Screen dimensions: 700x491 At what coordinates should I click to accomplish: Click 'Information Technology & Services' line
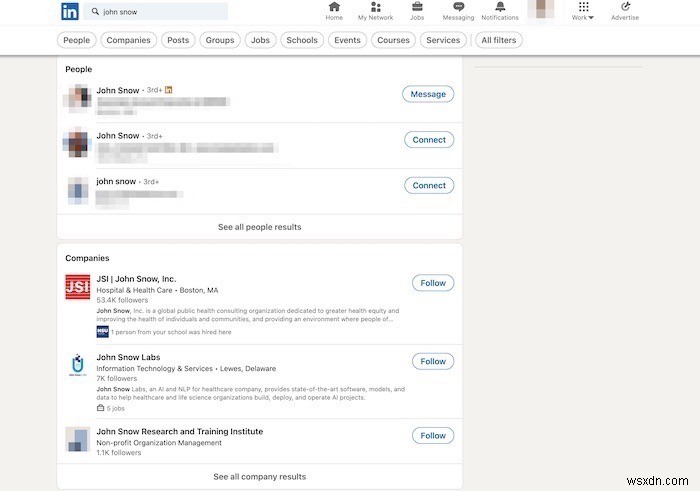[x=186, y=369]
